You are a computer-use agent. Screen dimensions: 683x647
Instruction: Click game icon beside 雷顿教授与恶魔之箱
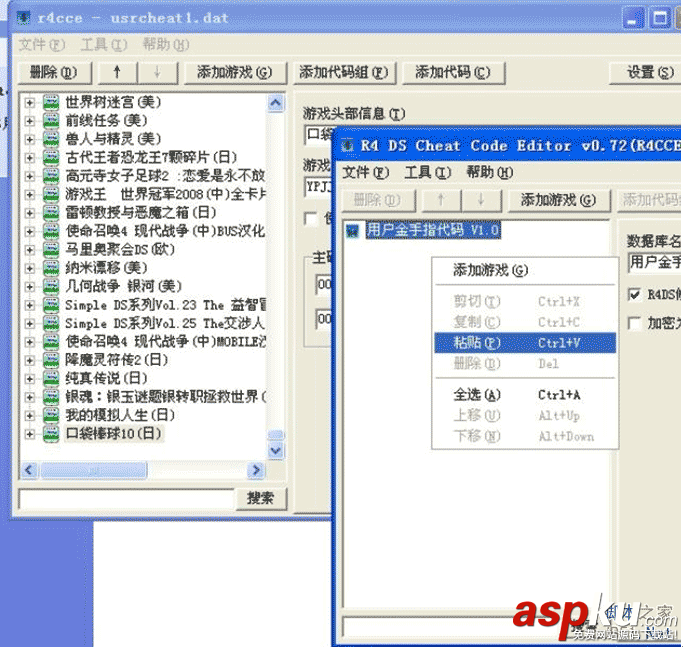[51, 213]
